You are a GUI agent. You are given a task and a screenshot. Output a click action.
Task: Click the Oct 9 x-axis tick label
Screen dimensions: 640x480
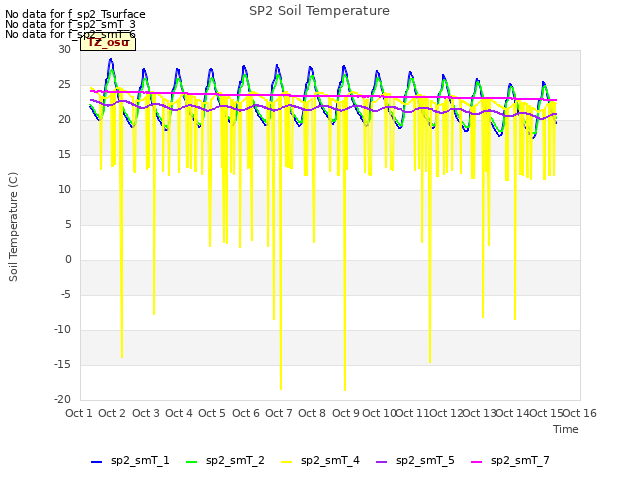(x=346, y=413)
